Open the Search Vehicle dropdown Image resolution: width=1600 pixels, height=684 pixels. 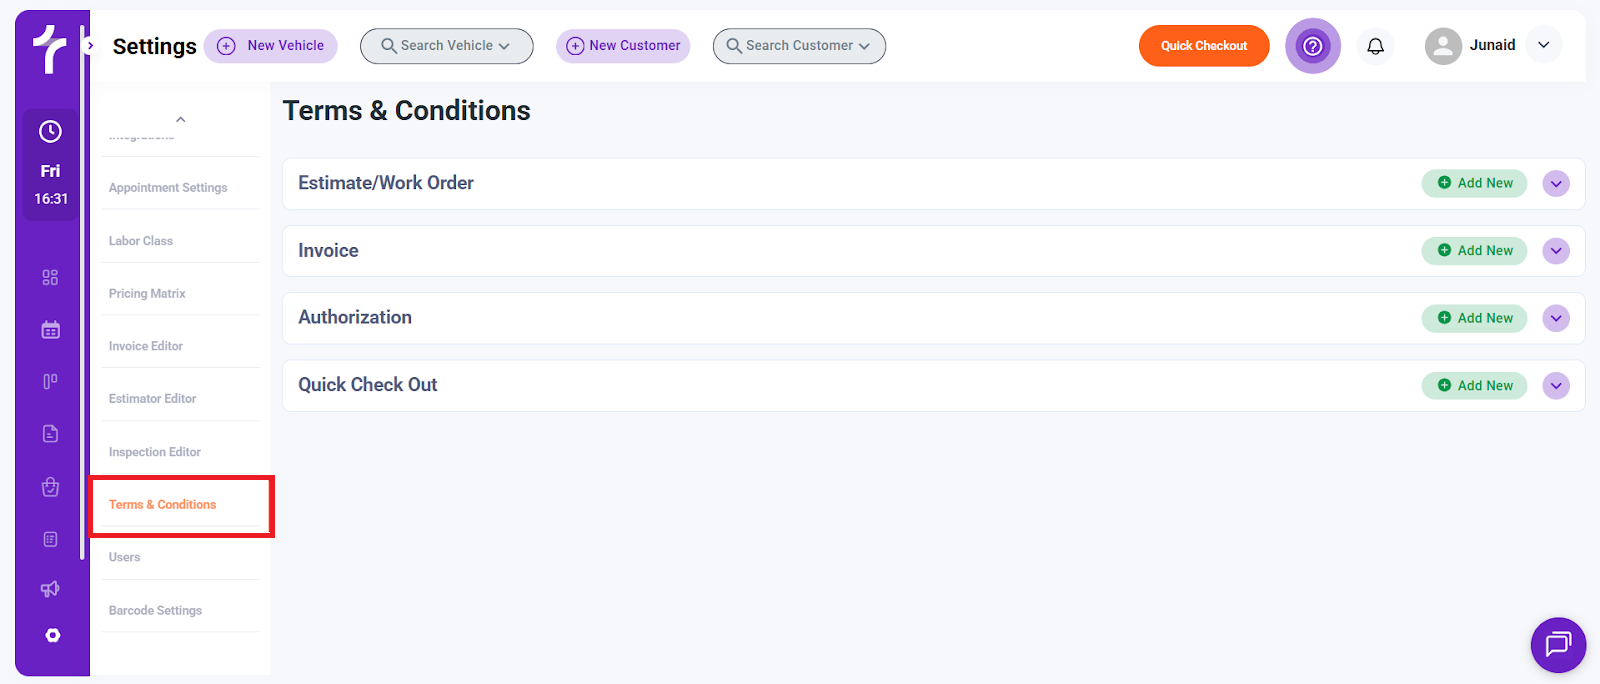coord(446,46)
